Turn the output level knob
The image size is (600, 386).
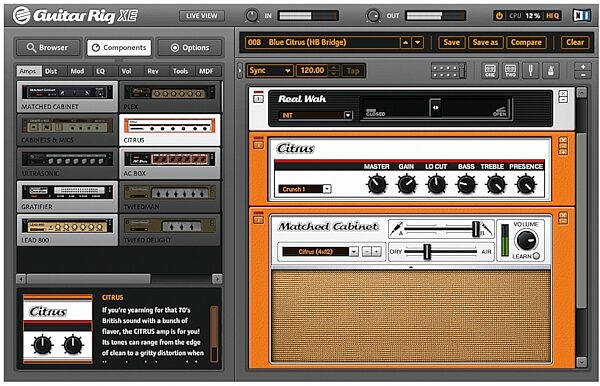373,16
